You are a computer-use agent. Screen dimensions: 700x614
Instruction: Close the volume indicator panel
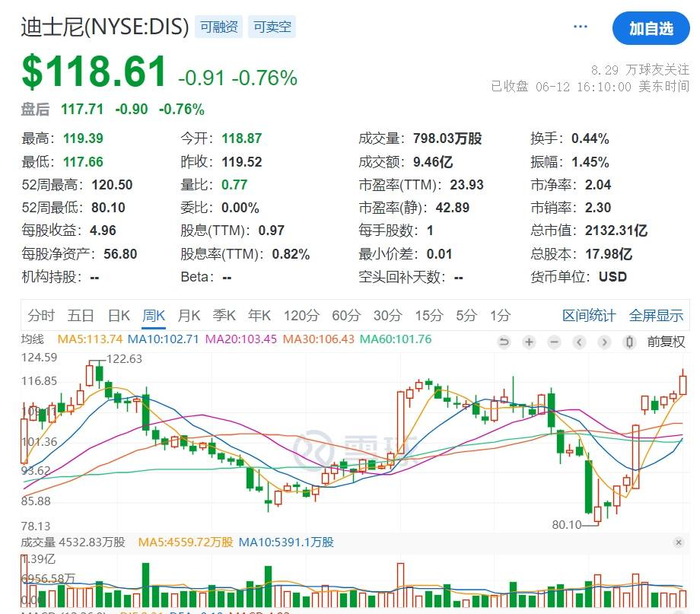point(679,542)
